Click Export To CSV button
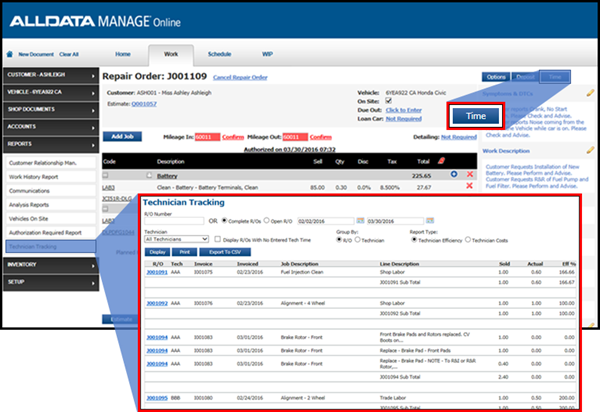The height and width of the screenshot is (412, 600). click(225, 252)
